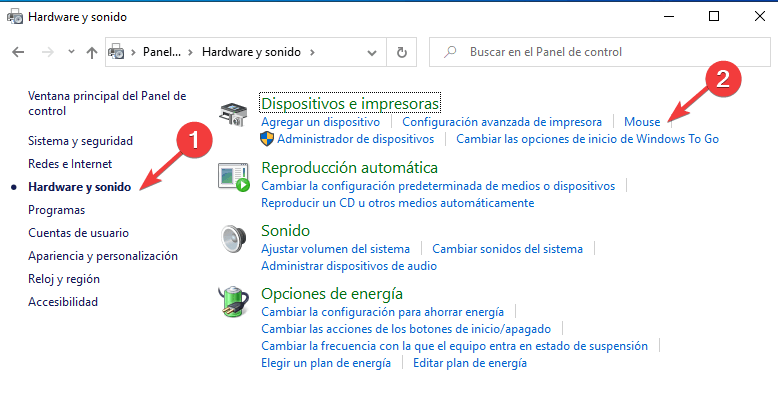The height and width of the screenshot is (393, 778).
Task: Click the Control Panel icon in address bar
Action: pyautogui.click(x=116, y=52)
